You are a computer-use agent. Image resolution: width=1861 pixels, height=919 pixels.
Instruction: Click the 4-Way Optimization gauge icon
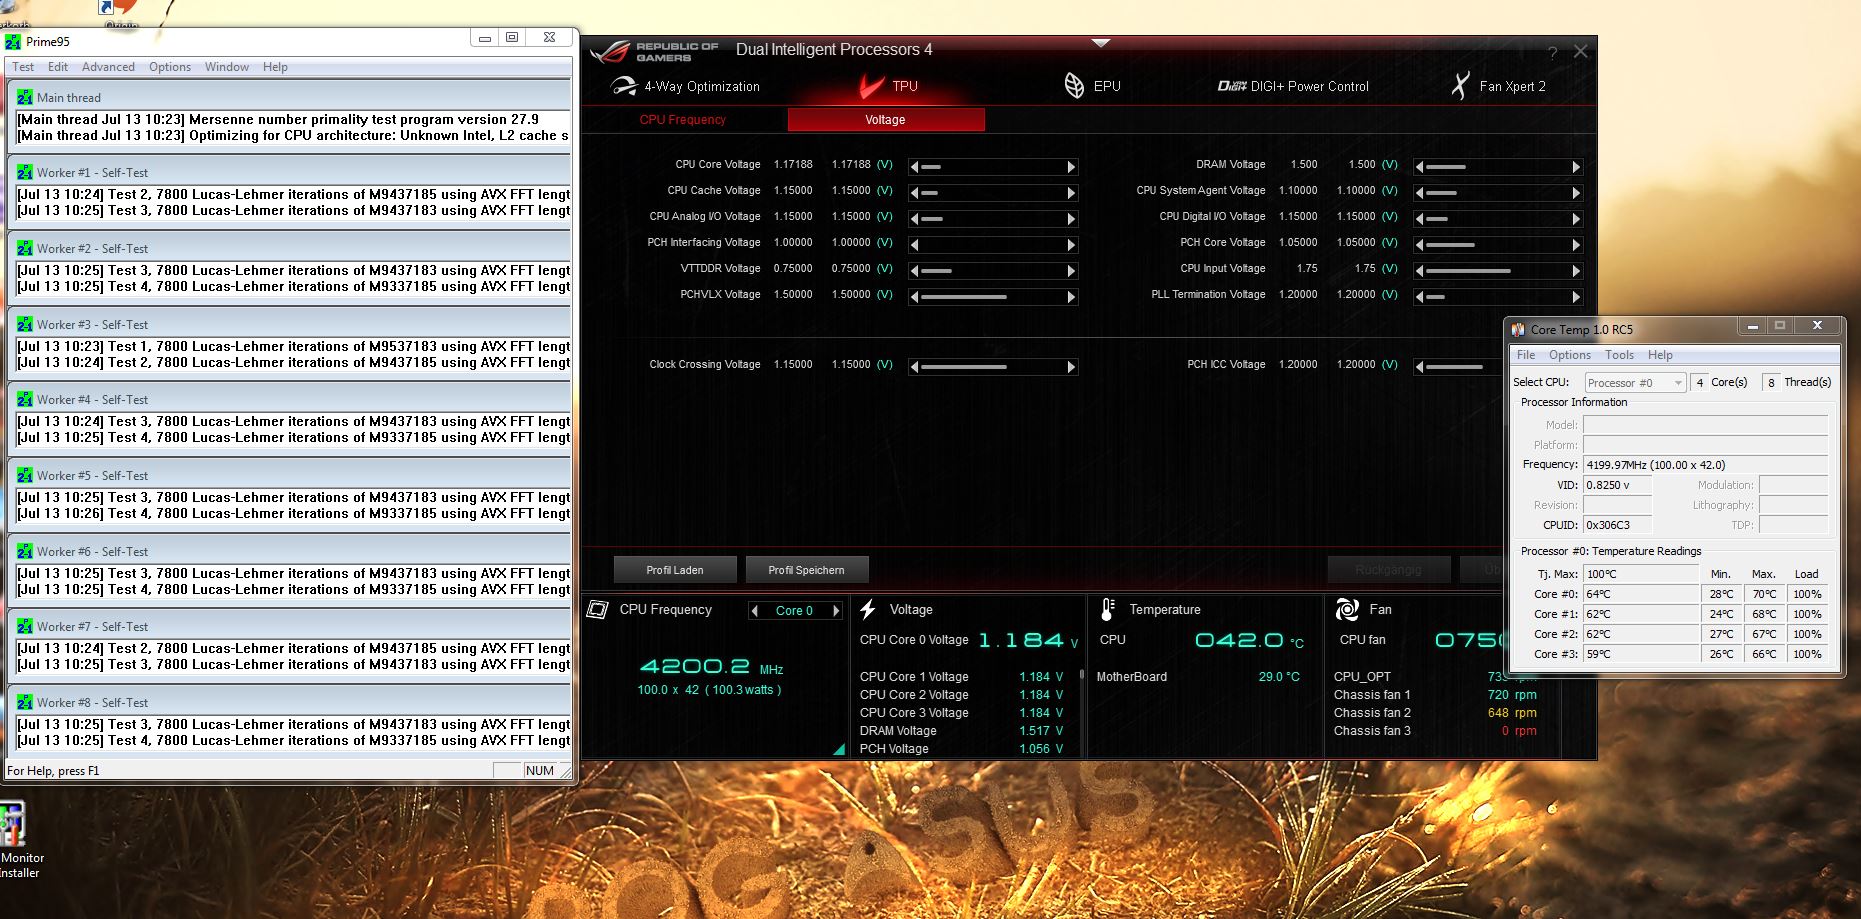coord(623,86)
